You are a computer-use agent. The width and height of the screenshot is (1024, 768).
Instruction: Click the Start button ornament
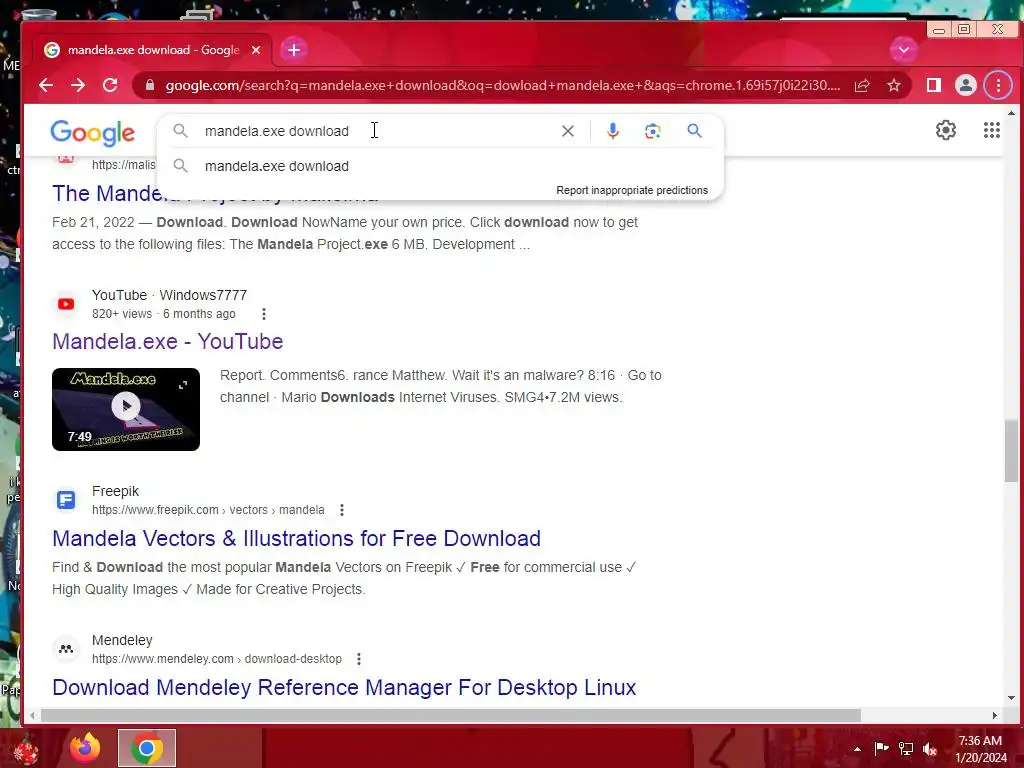(x=26, y=750)
